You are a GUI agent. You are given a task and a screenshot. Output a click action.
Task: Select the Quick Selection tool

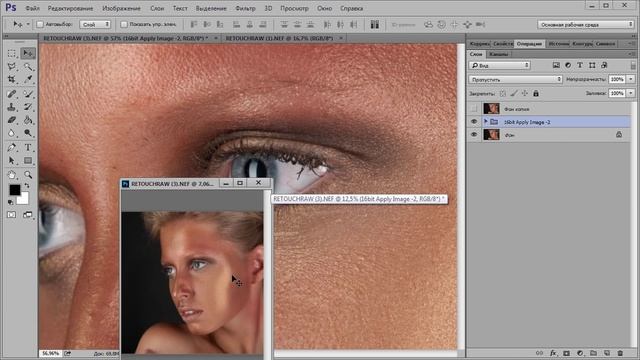[28, 67]
